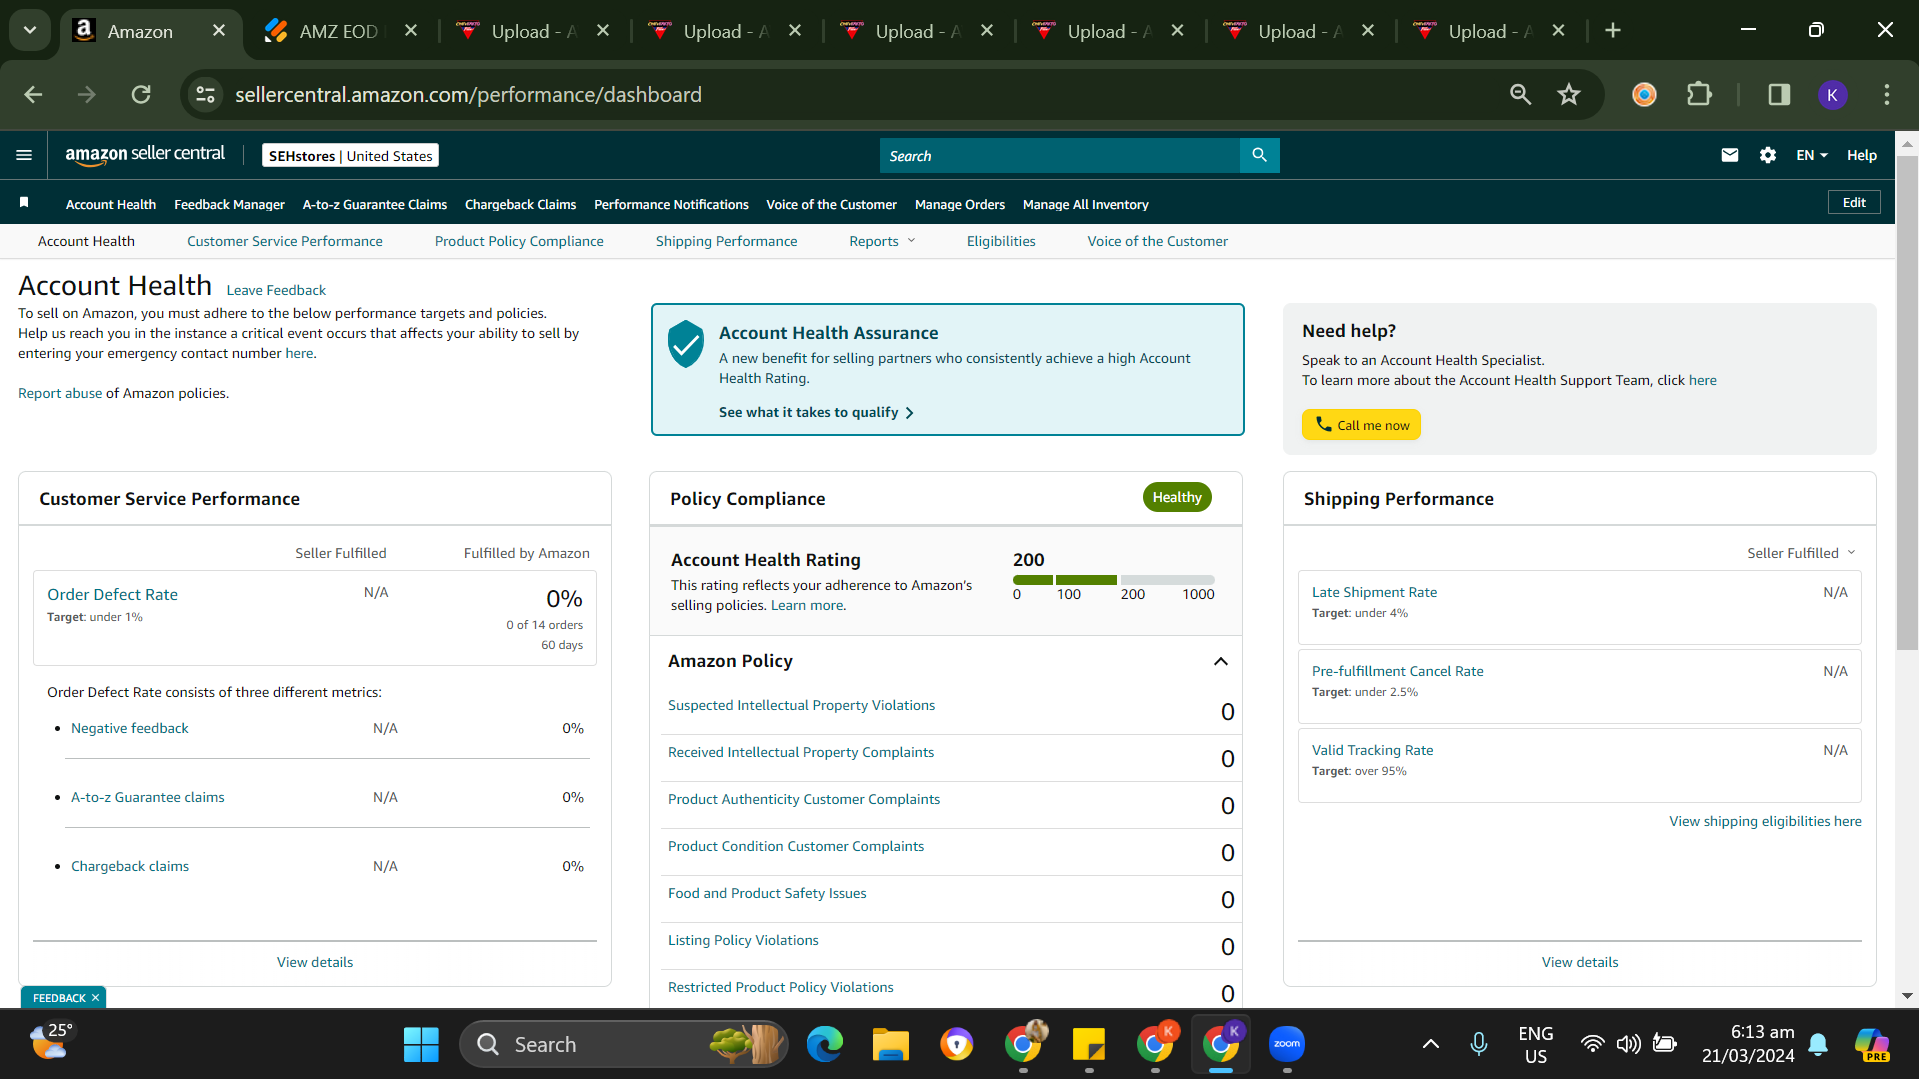Click the browser zoom magnifier icon
The height and width of the screenshot is (1079, 1919).
(x=1520, y=94)
